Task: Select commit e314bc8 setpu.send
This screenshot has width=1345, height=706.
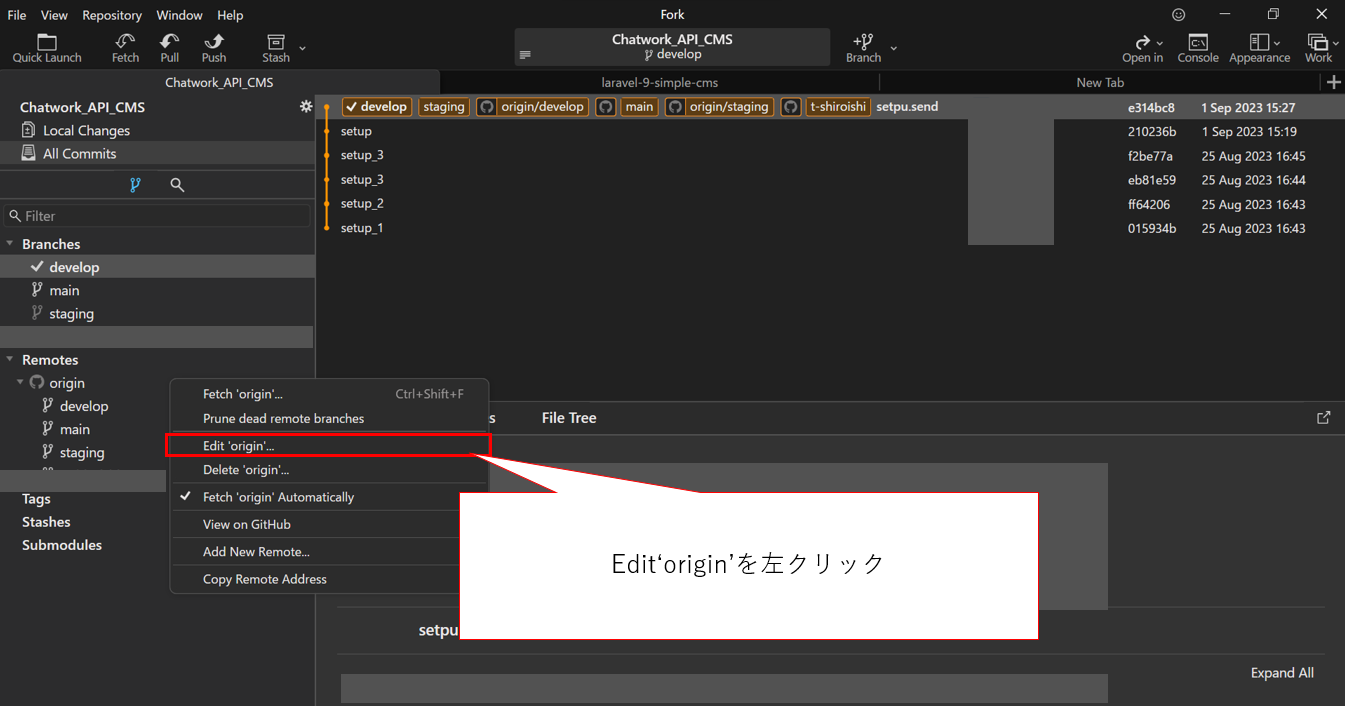Action: click(830, 107)
